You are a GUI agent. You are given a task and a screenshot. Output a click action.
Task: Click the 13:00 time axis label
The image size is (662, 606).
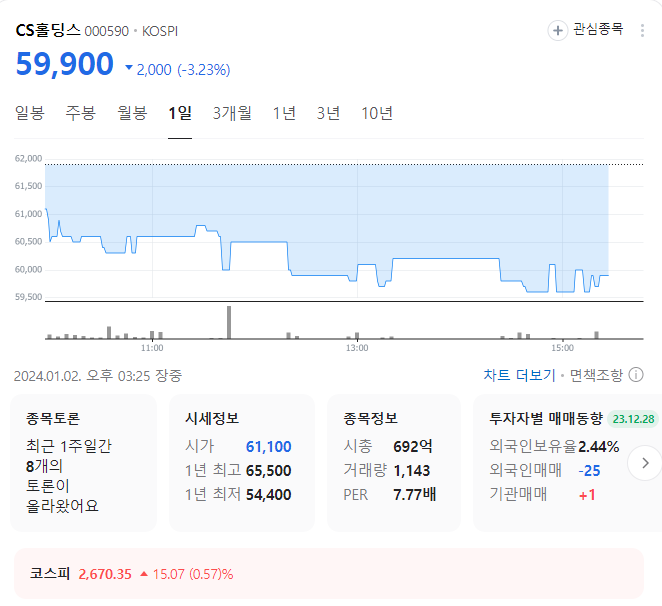(357, 348)
